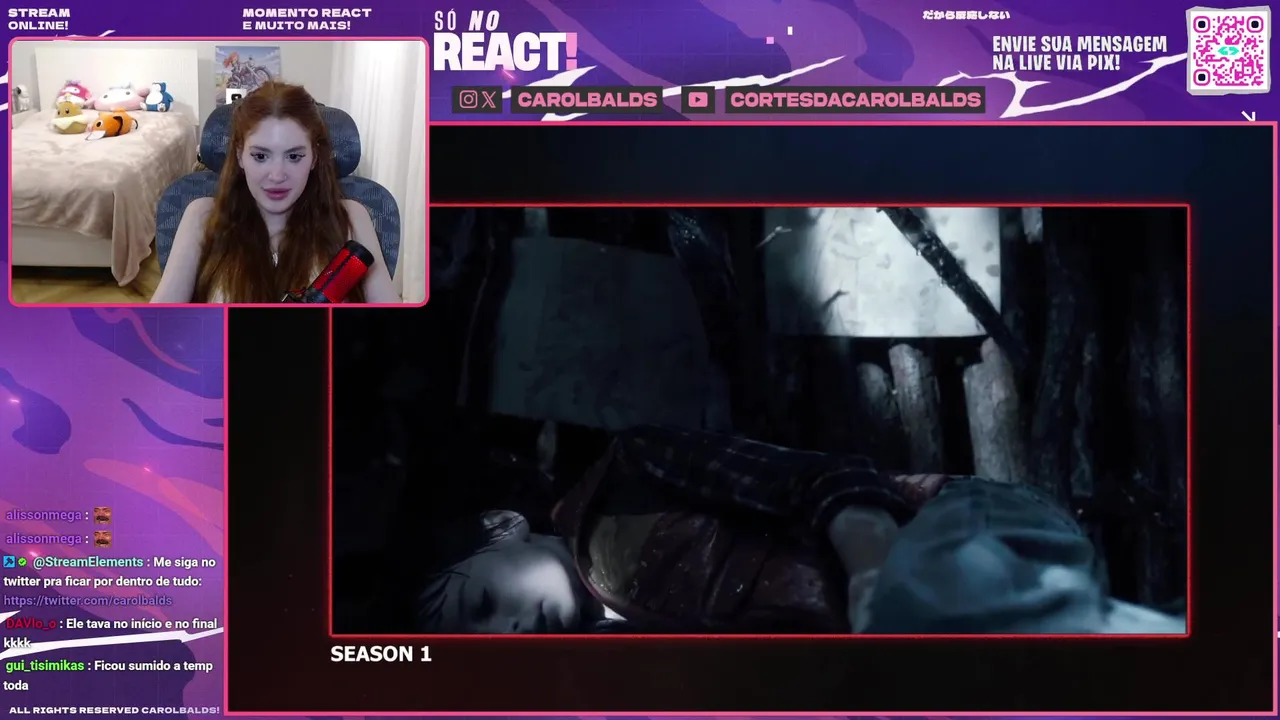Image resolution: width=1280 pixels, height=720 pixels.
Task: Click the emote in second alissonmega message
Action: pyautogui.click(x=102, y=538)
